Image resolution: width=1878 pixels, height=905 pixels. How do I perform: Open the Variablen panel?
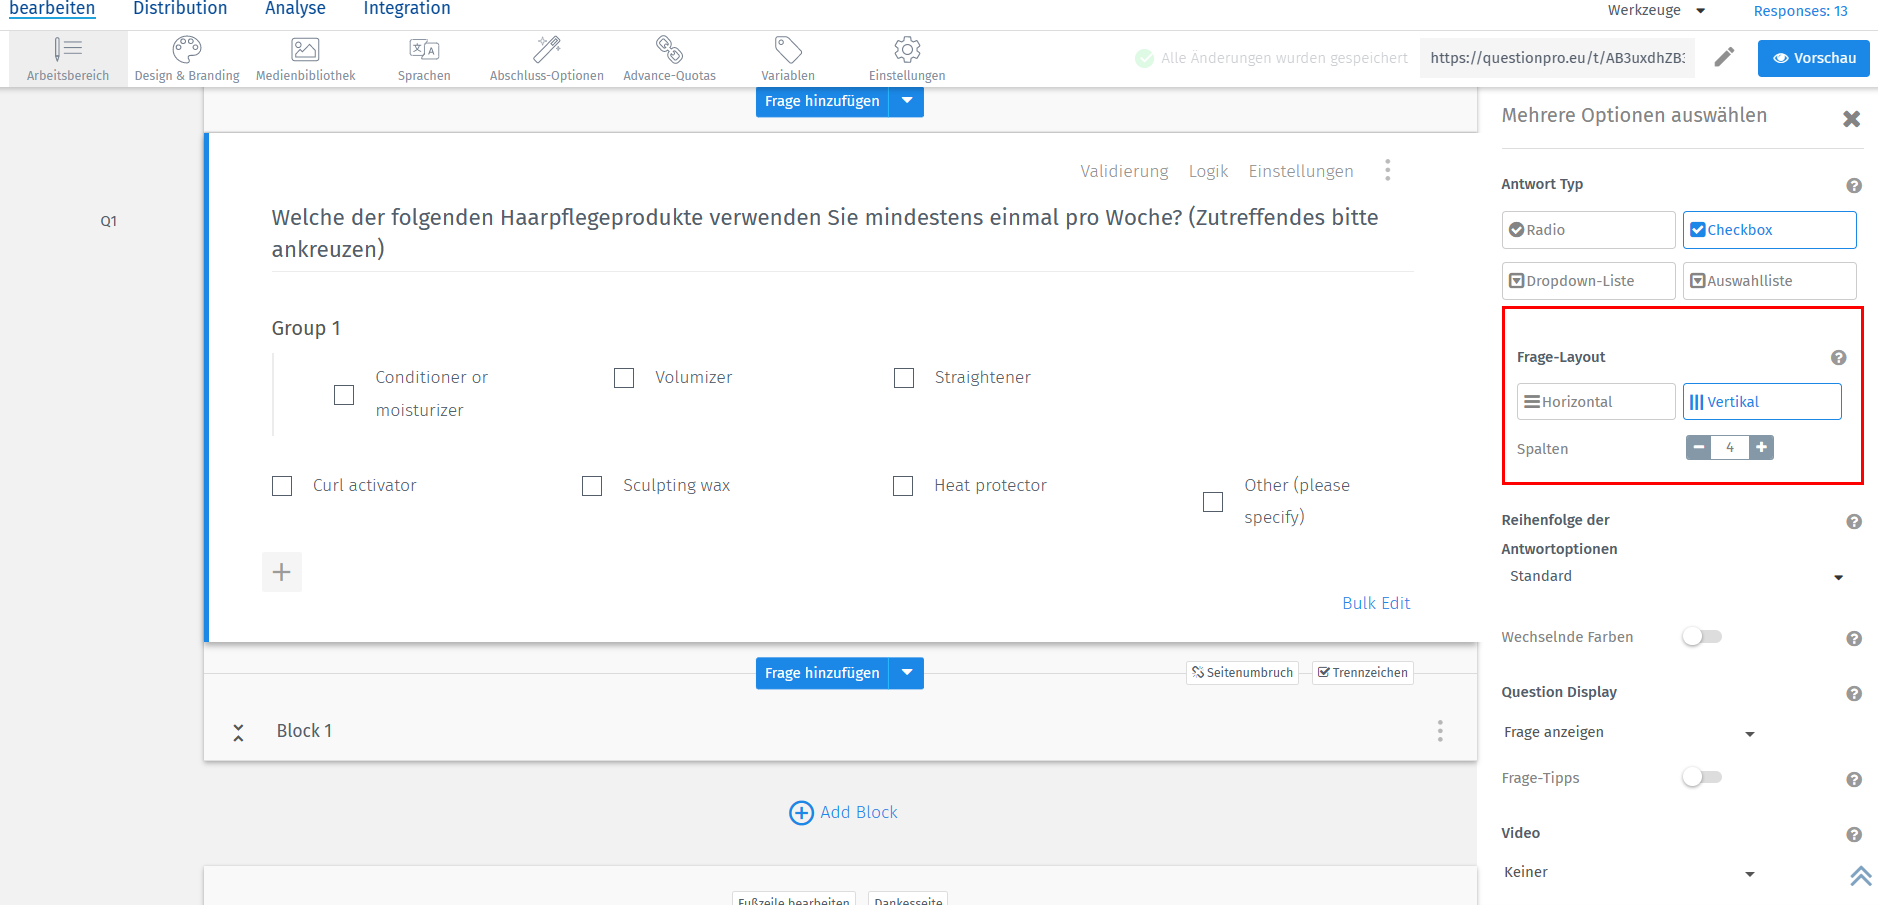[x=787, y=57]
